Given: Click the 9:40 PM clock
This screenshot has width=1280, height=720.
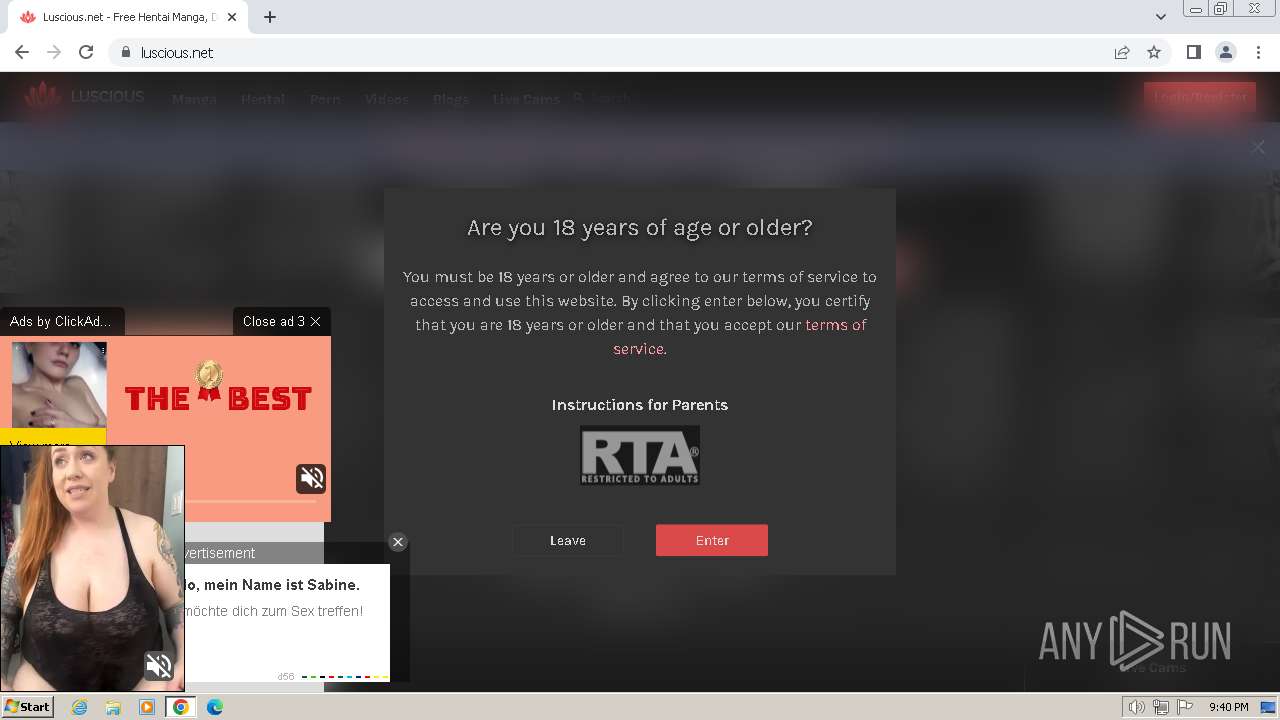Looking at the screenshot, I should pos(1228,707).
